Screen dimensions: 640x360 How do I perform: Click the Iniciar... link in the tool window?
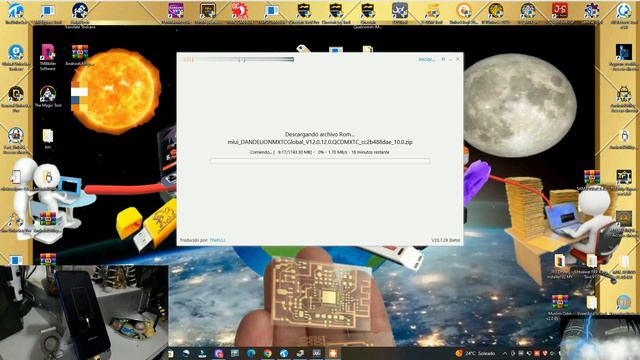click(x=427, y=60)
